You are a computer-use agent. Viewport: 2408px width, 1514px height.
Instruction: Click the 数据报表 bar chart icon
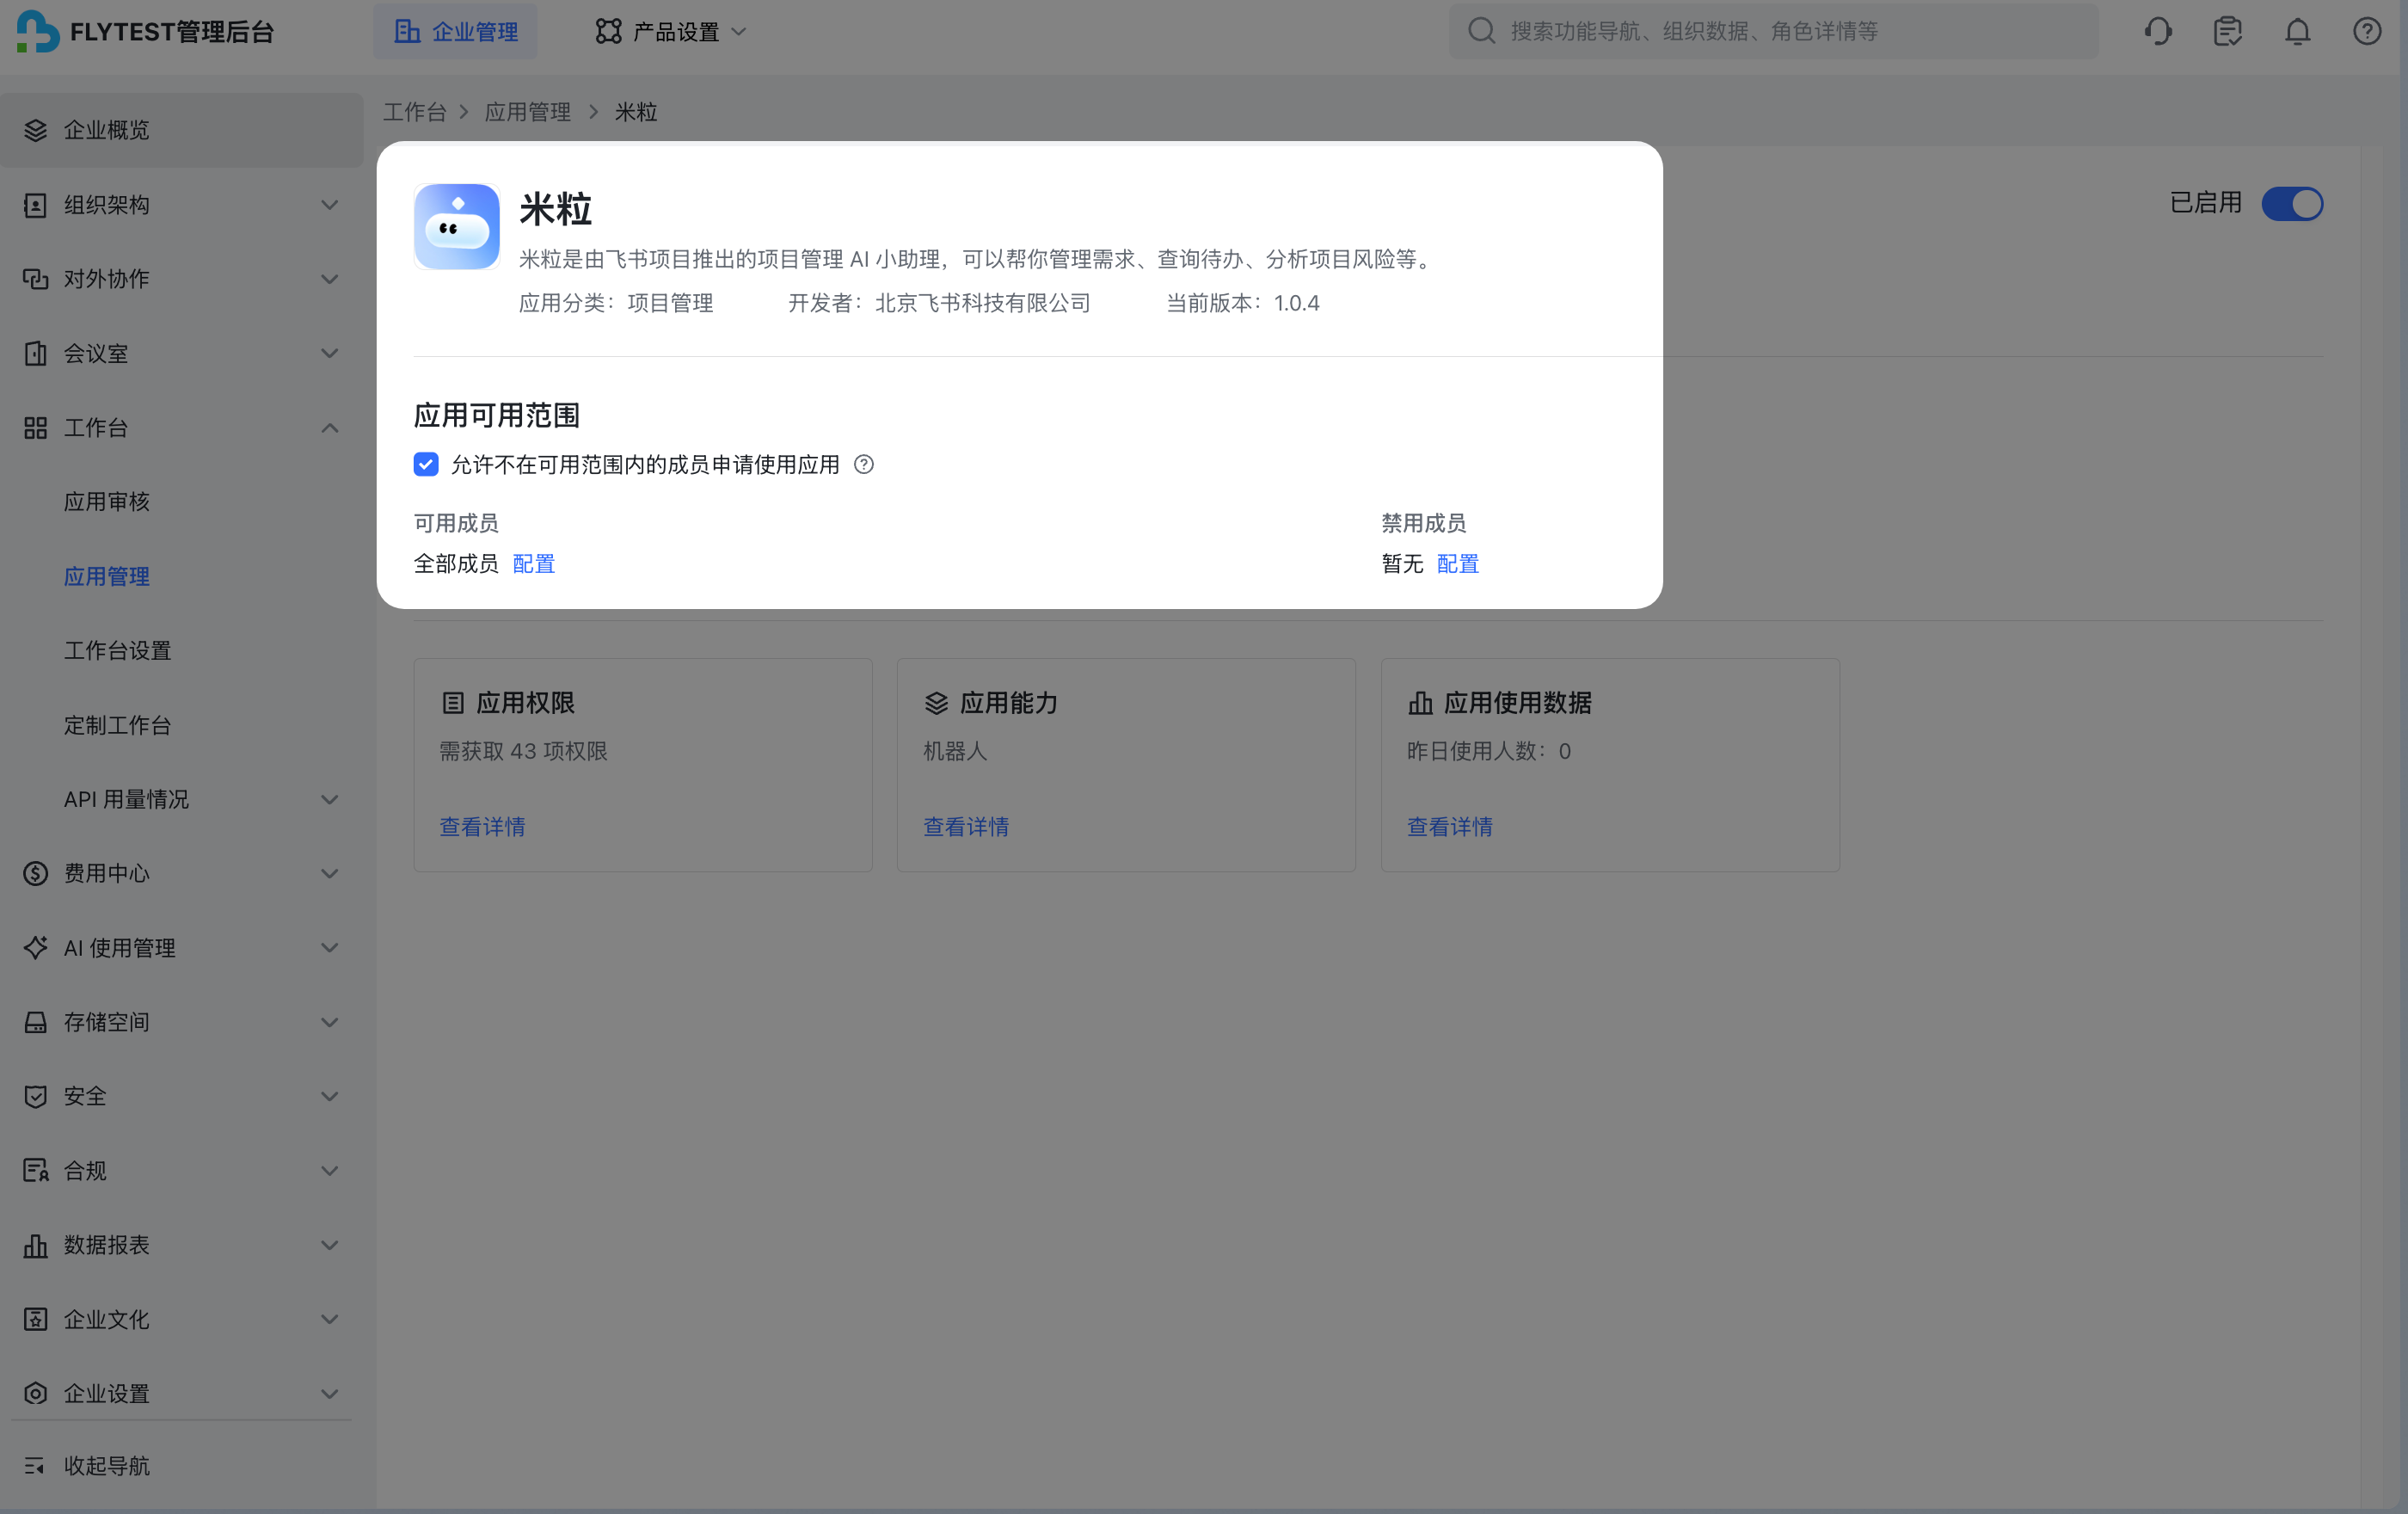point(36,1245)
